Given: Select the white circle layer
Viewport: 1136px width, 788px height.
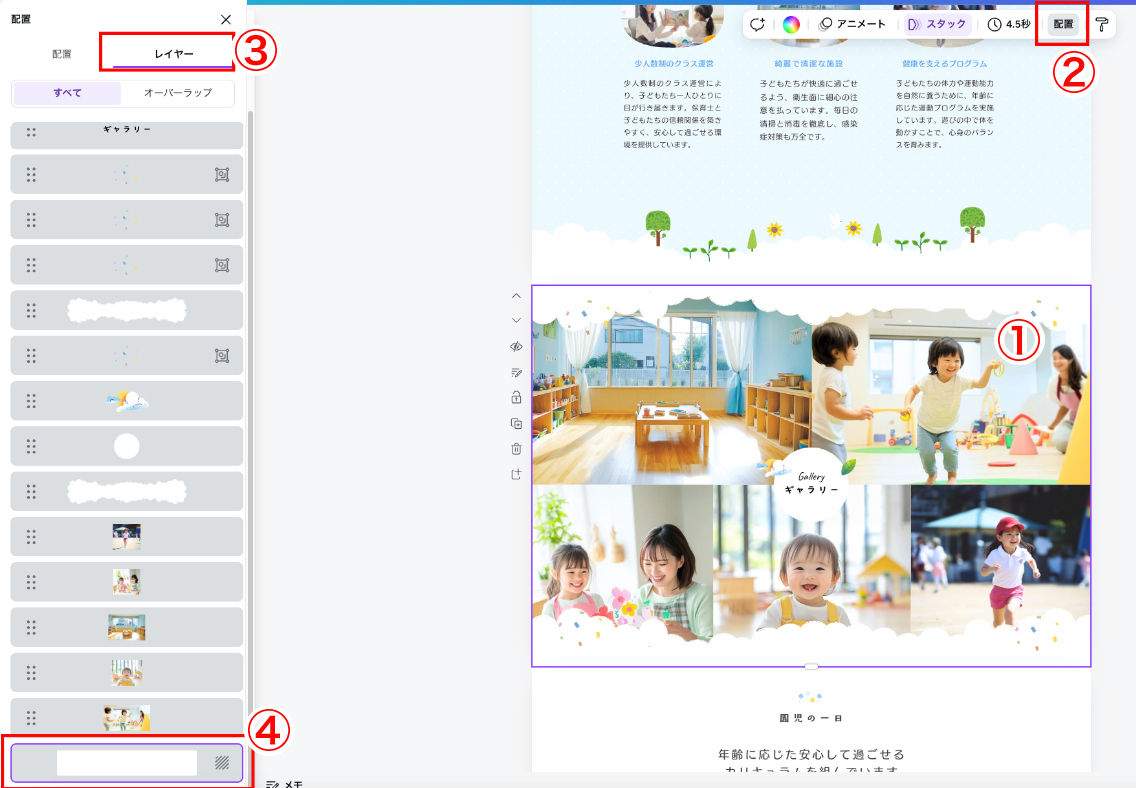Looking at the screenshot, I should pos(127,446).
